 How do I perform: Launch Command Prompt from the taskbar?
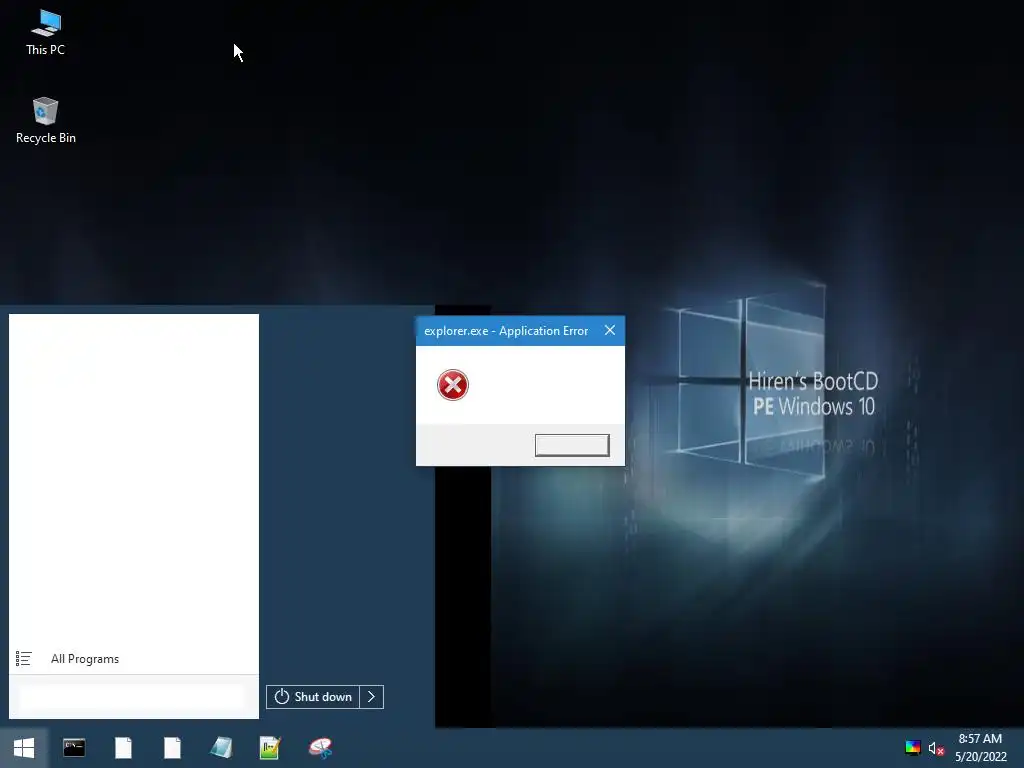[x=74, y=748]
